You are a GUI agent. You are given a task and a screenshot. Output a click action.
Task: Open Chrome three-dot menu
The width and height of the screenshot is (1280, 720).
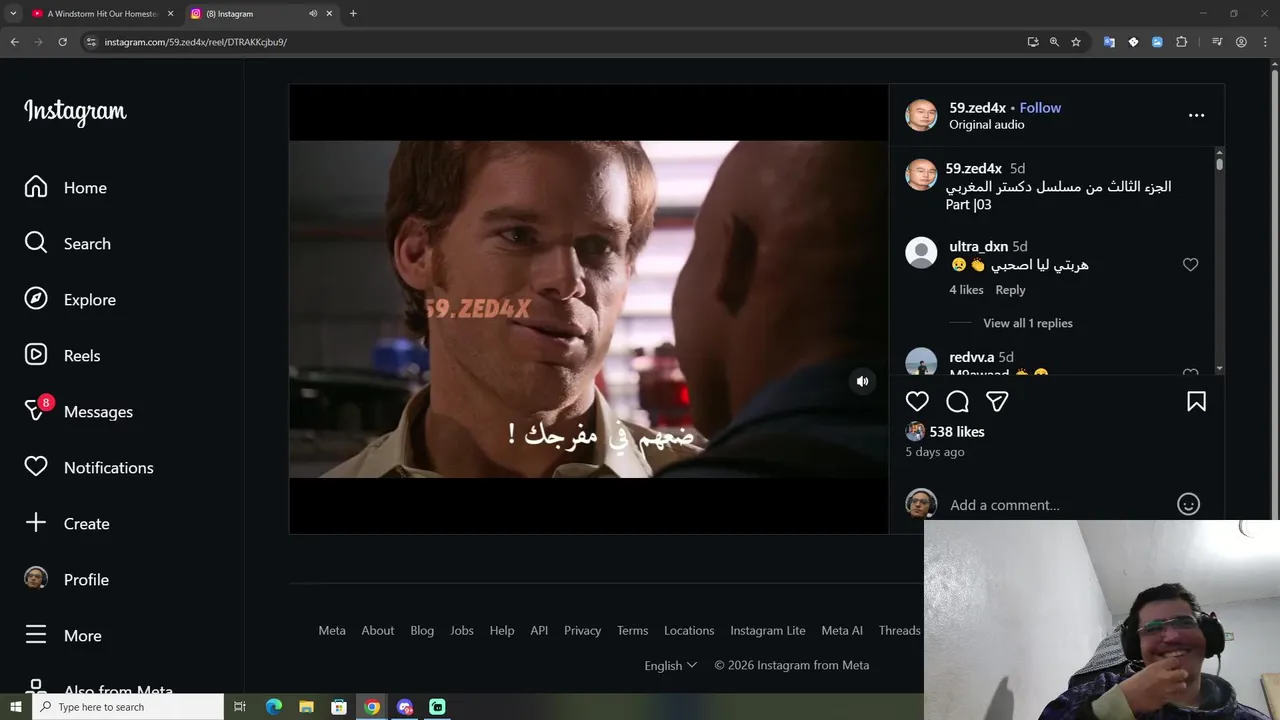1265,42
